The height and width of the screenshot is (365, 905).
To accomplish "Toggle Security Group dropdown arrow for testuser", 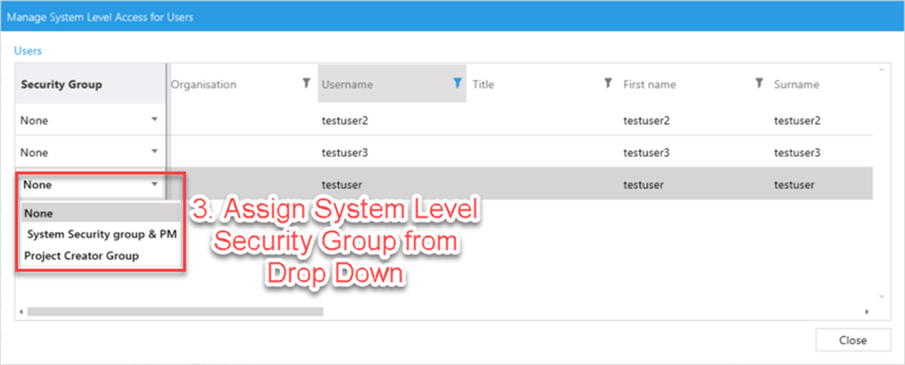I will pos(154,185).
